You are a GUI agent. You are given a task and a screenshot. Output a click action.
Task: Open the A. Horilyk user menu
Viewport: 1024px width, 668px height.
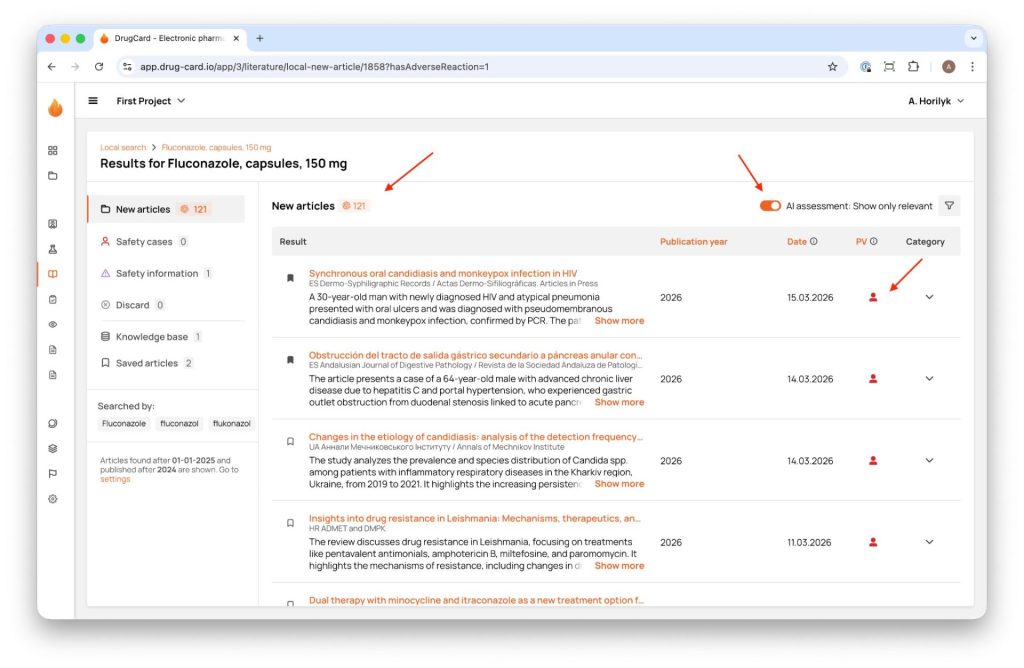pos(936,101)
